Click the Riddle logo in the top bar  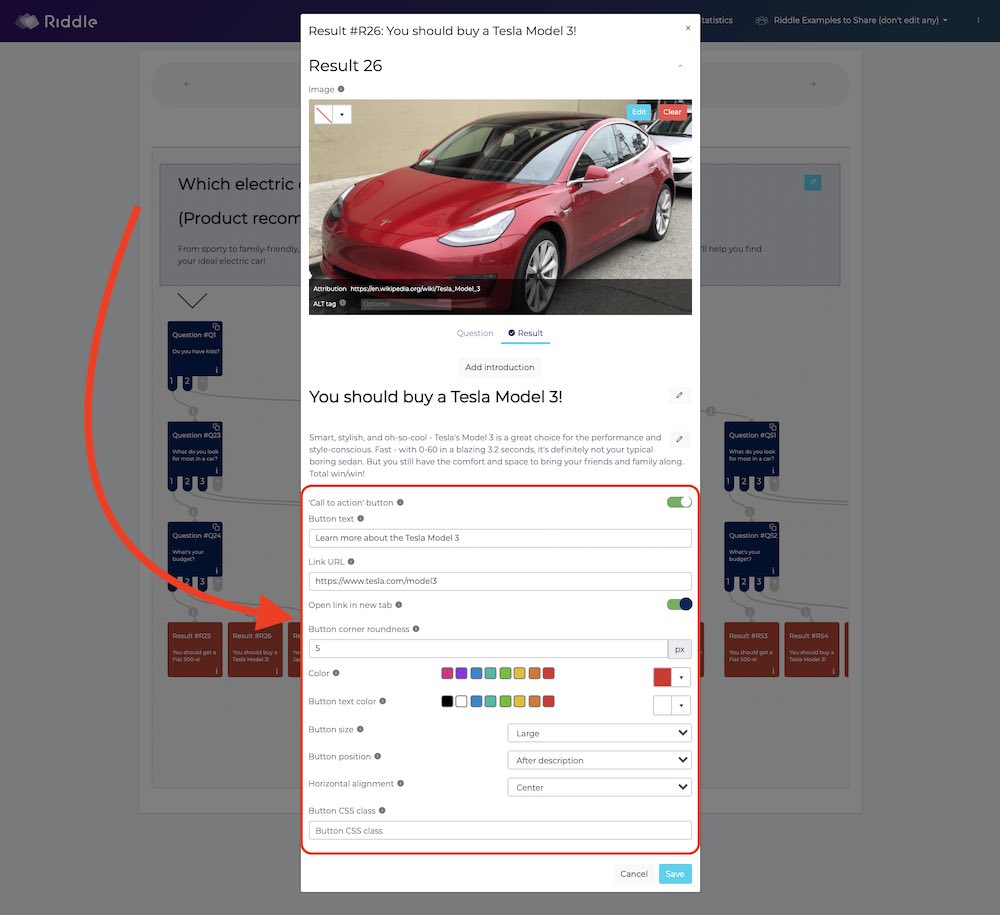coord(56,21)
